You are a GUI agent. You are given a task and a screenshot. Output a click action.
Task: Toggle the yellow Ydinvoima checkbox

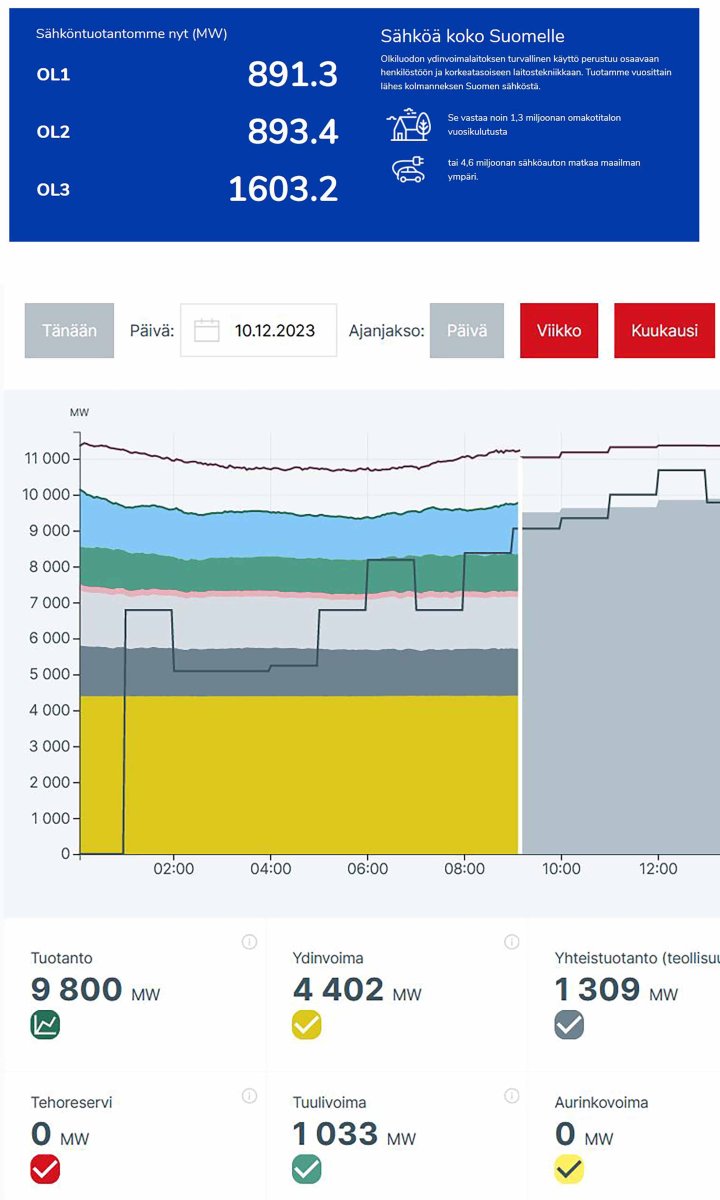tap(307, 1025)
